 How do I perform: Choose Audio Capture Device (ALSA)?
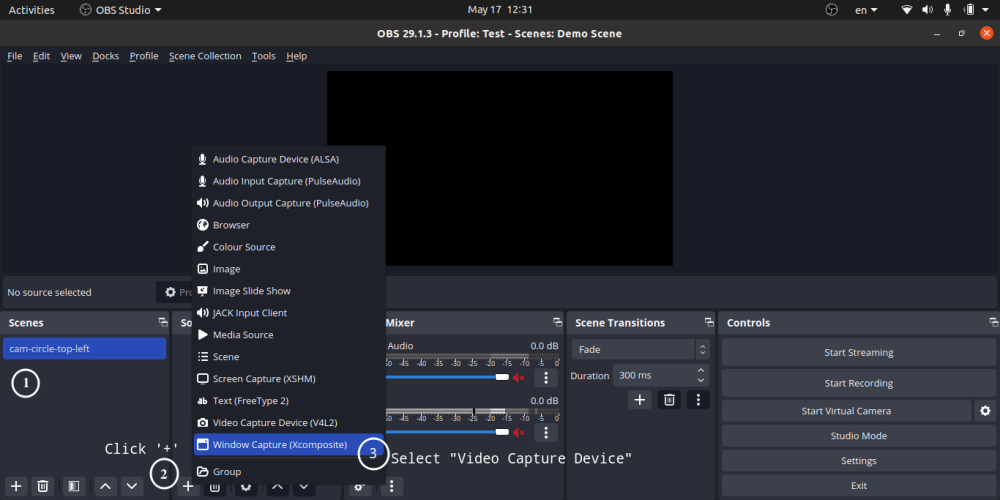[x=289, y=159]
